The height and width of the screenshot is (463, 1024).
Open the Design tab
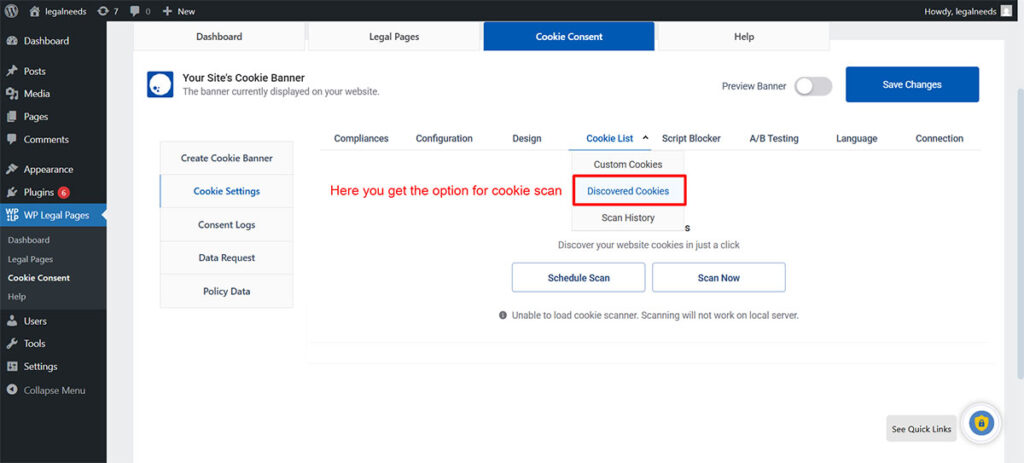tap(527, 138)
